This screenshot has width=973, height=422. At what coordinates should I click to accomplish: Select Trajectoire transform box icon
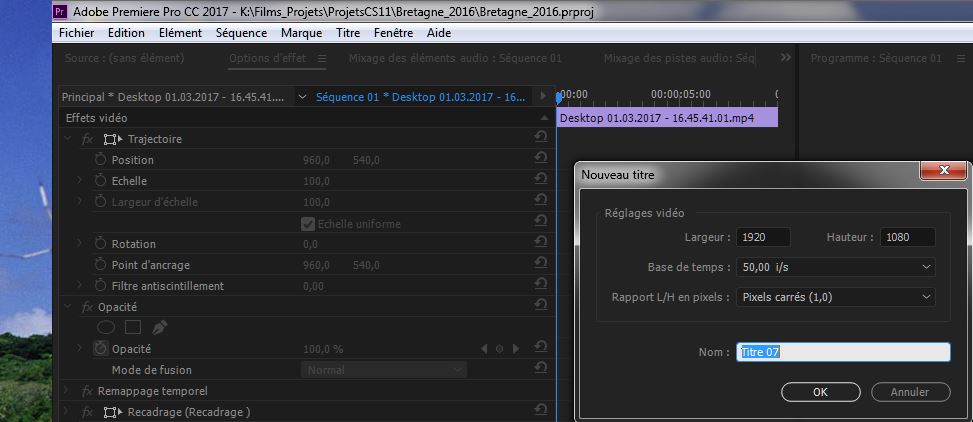pos(112,139)
